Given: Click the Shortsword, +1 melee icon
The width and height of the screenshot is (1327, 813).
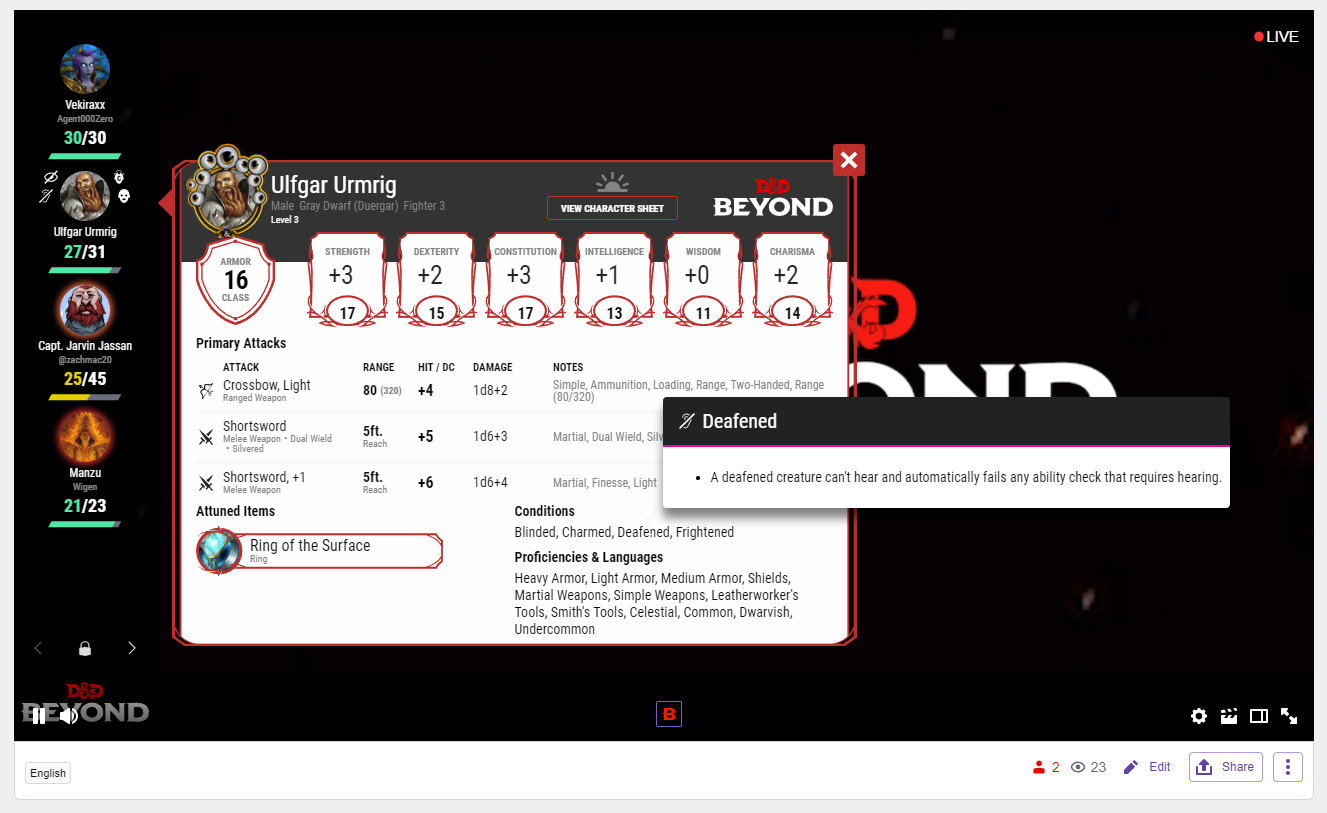Looking at the screenshot, I should (x=206, y=484).
